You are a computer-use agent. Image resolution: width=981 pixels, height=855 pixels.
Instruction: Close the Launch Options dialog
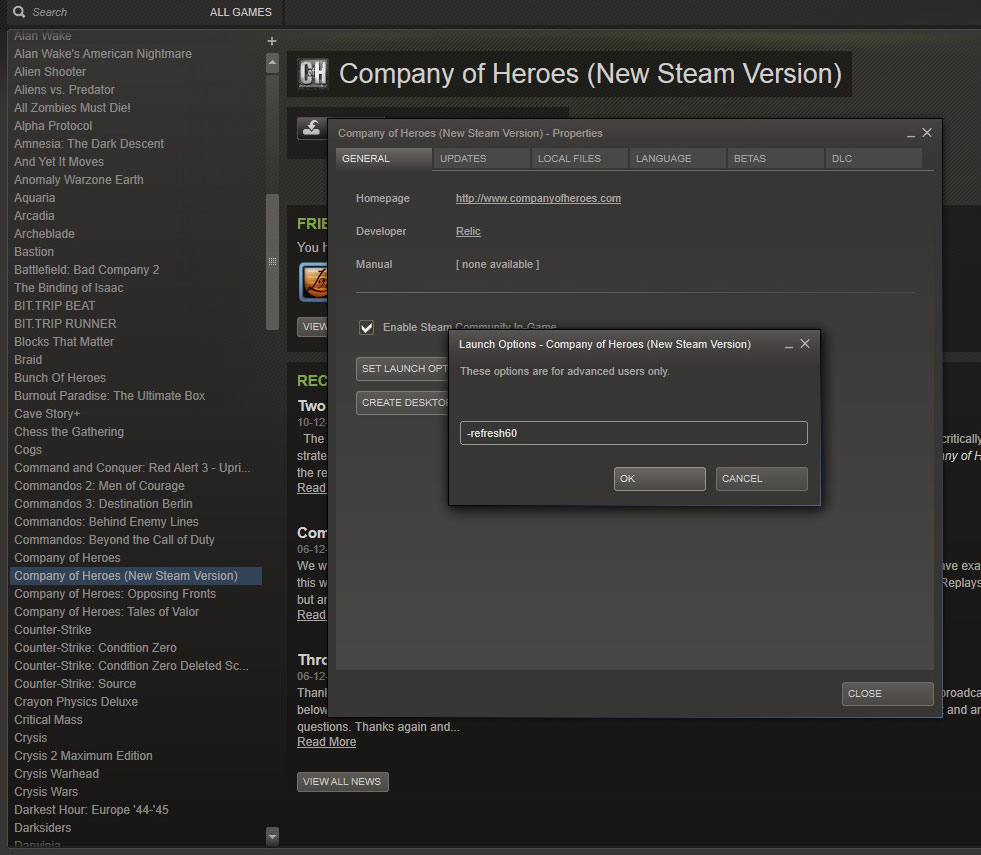[x=805, y=344]
